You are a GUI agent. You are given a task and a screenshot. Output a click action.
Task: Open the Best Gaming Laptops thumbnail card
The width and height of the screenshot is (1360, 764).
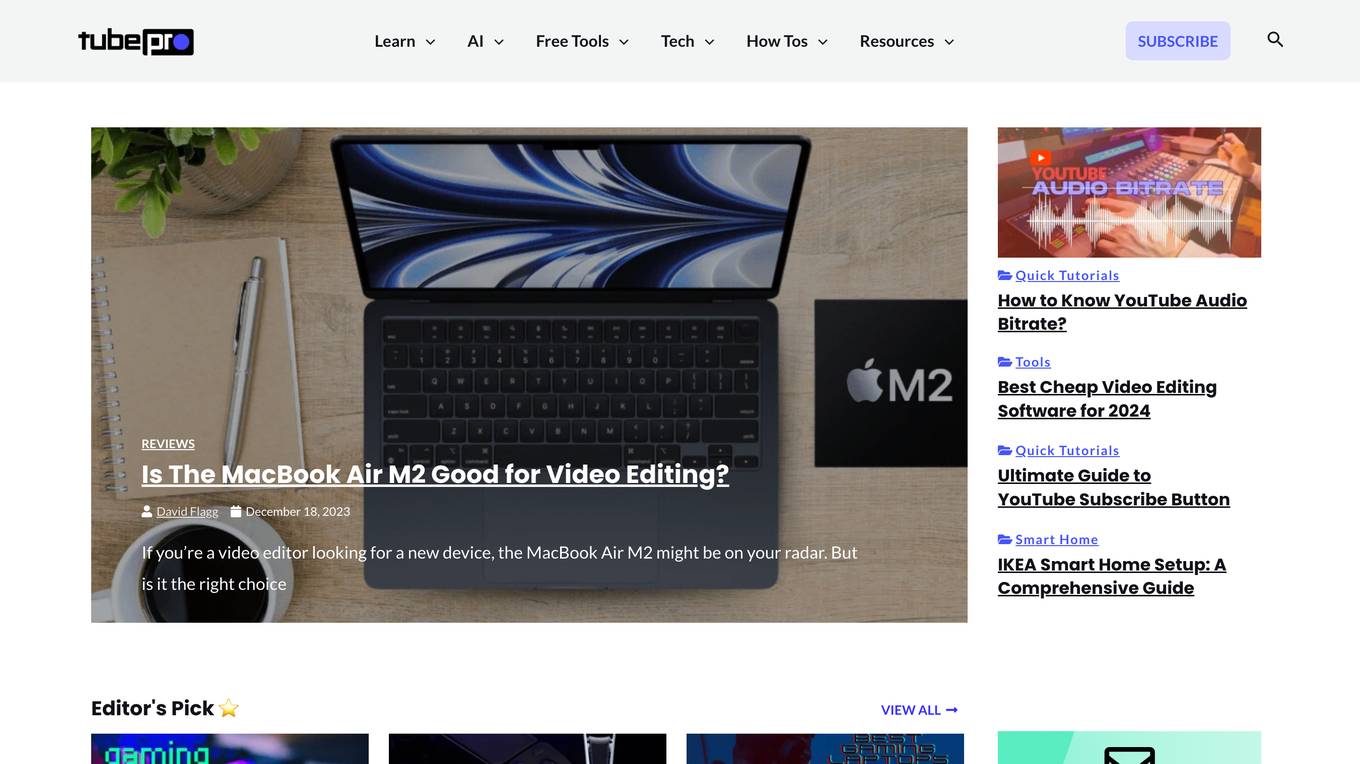coord(825,749)
